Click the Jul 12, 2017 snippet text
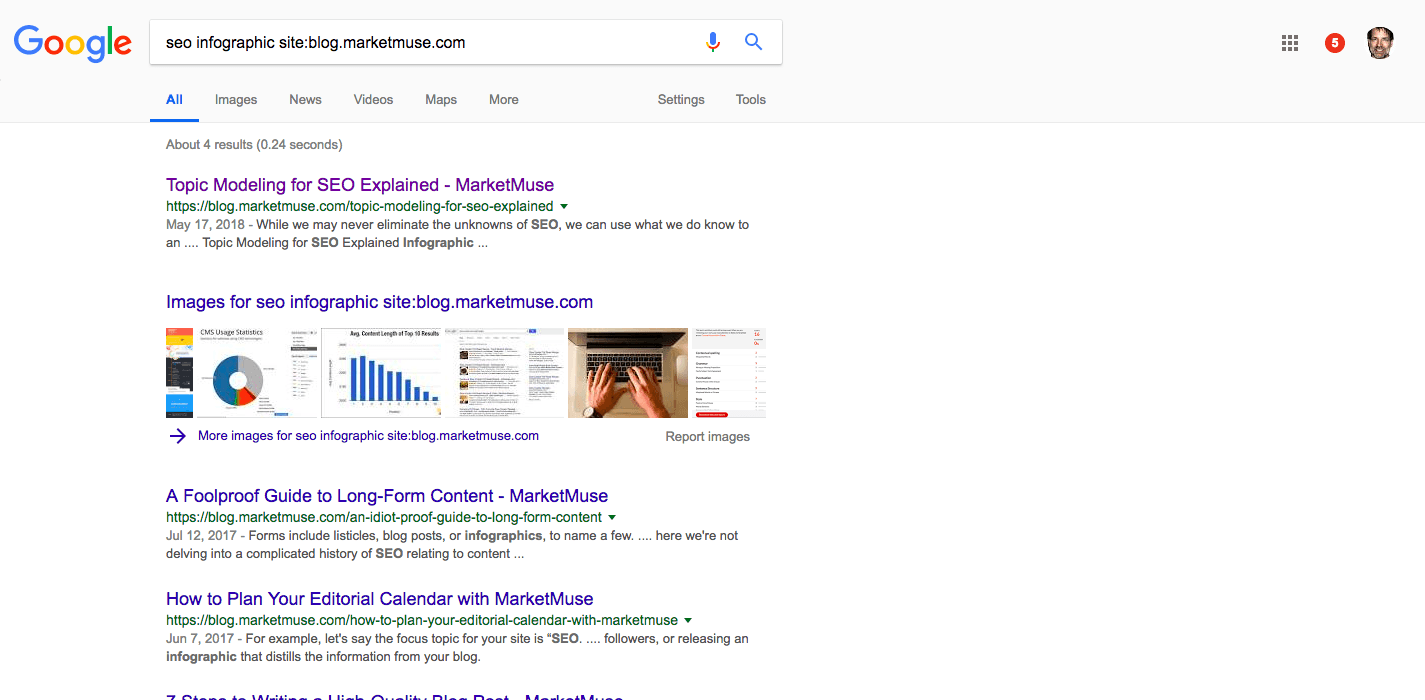This screenshot has height=700, width=1425. point(452,545)
